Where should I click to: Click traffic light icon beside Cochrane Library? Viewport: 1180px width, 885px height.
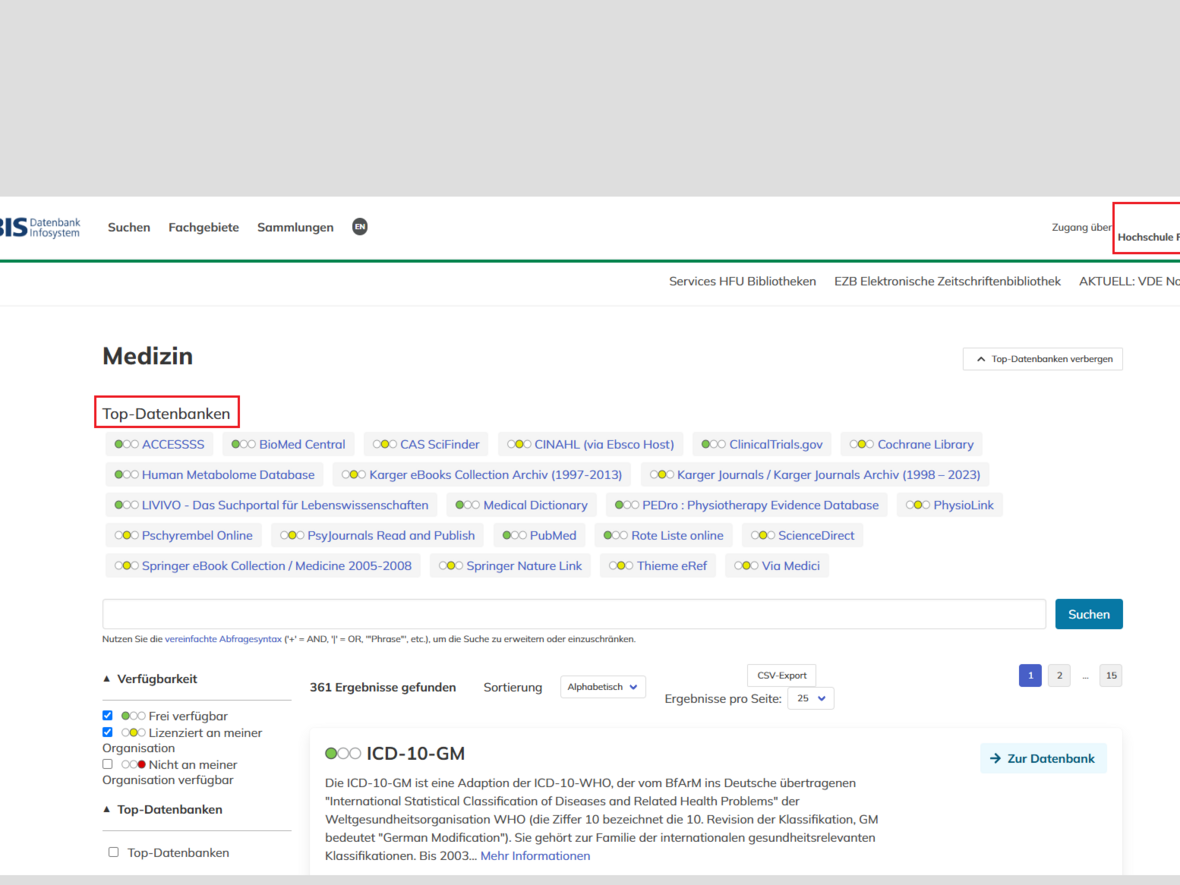click(x=862, y=445)
